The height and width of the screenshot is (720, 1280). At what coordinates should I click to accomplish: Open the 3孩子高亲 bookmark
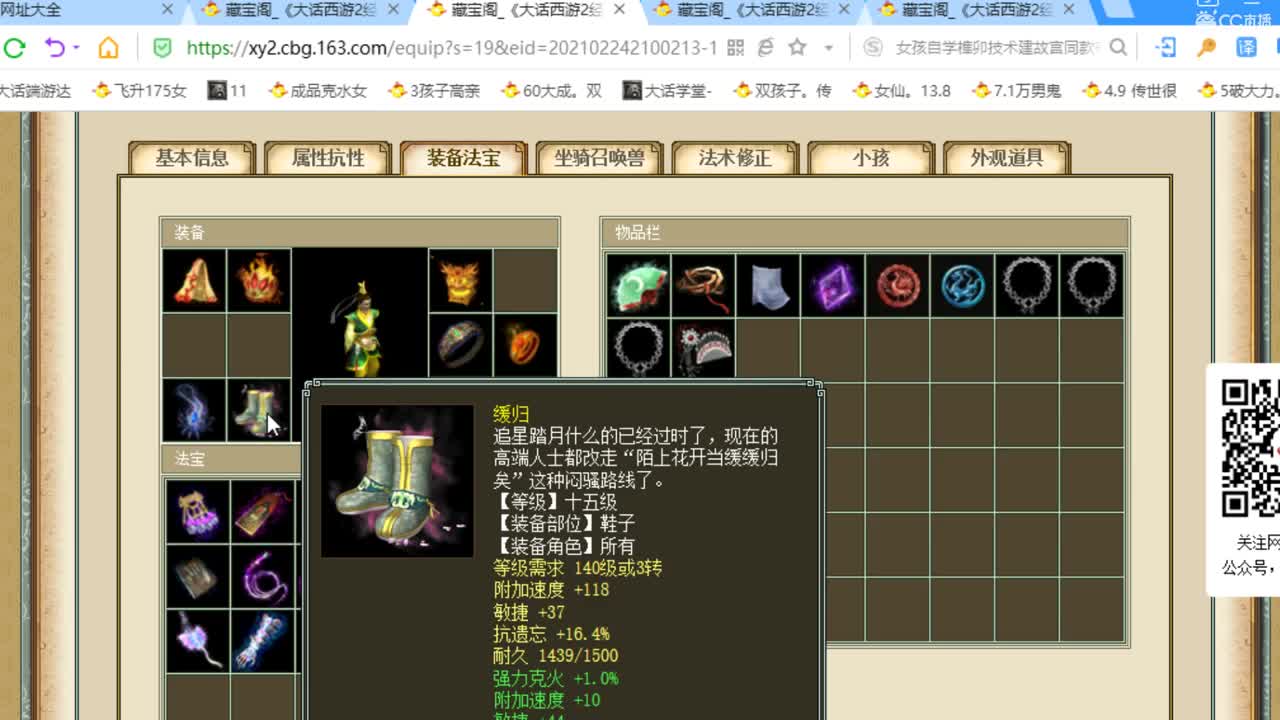pyautogui.click(x=435, y=90)
